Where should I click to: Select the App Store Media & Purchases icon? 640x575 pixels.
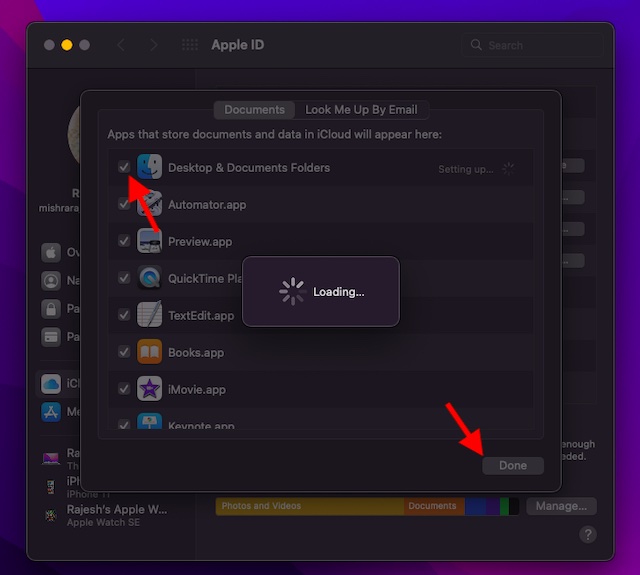click(51, 412)
